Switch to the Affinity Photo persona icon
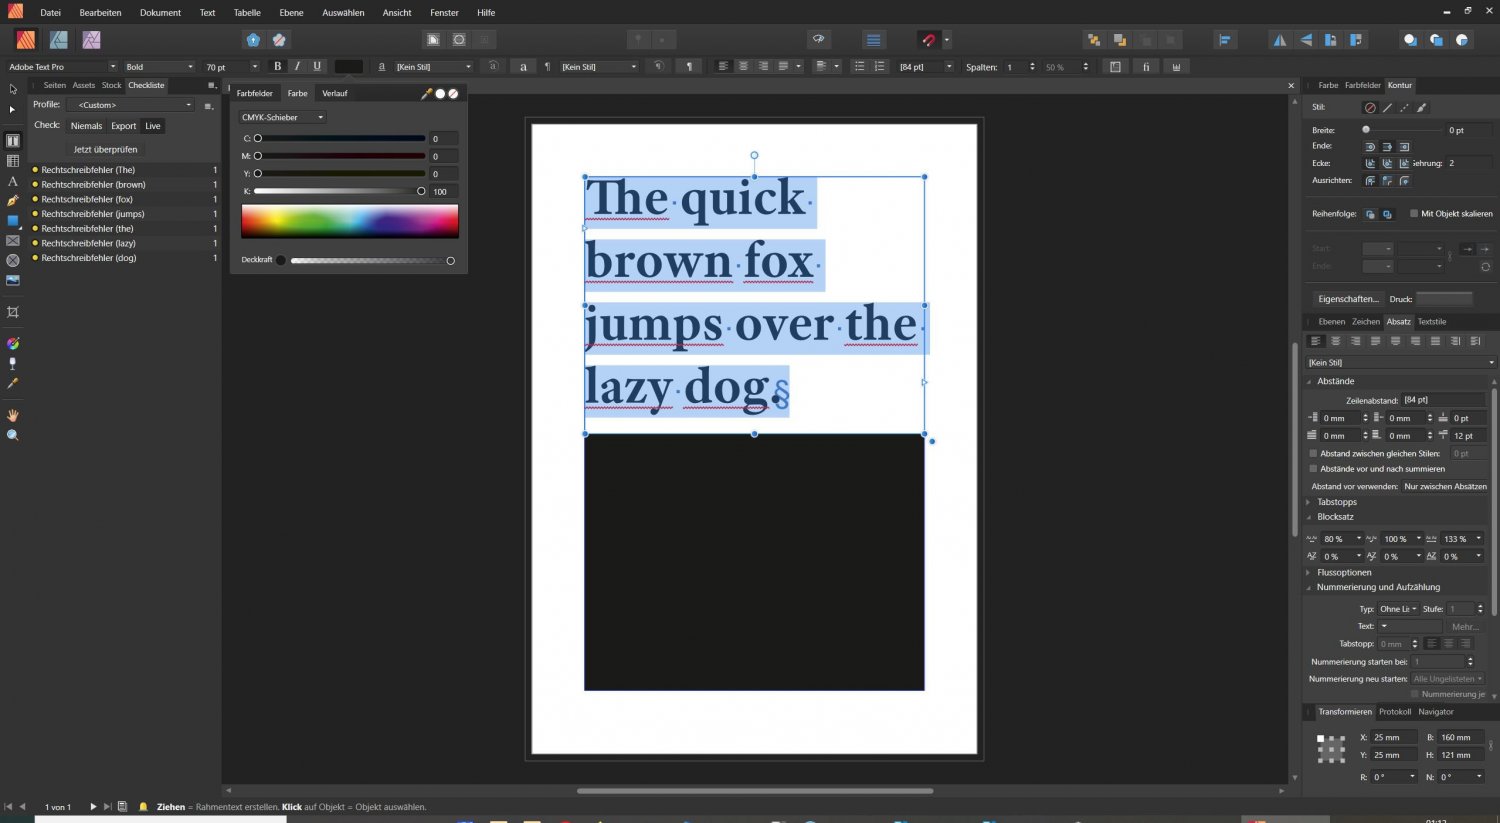1500x823 pixels. pyautogui.click(x=91, y=40)
